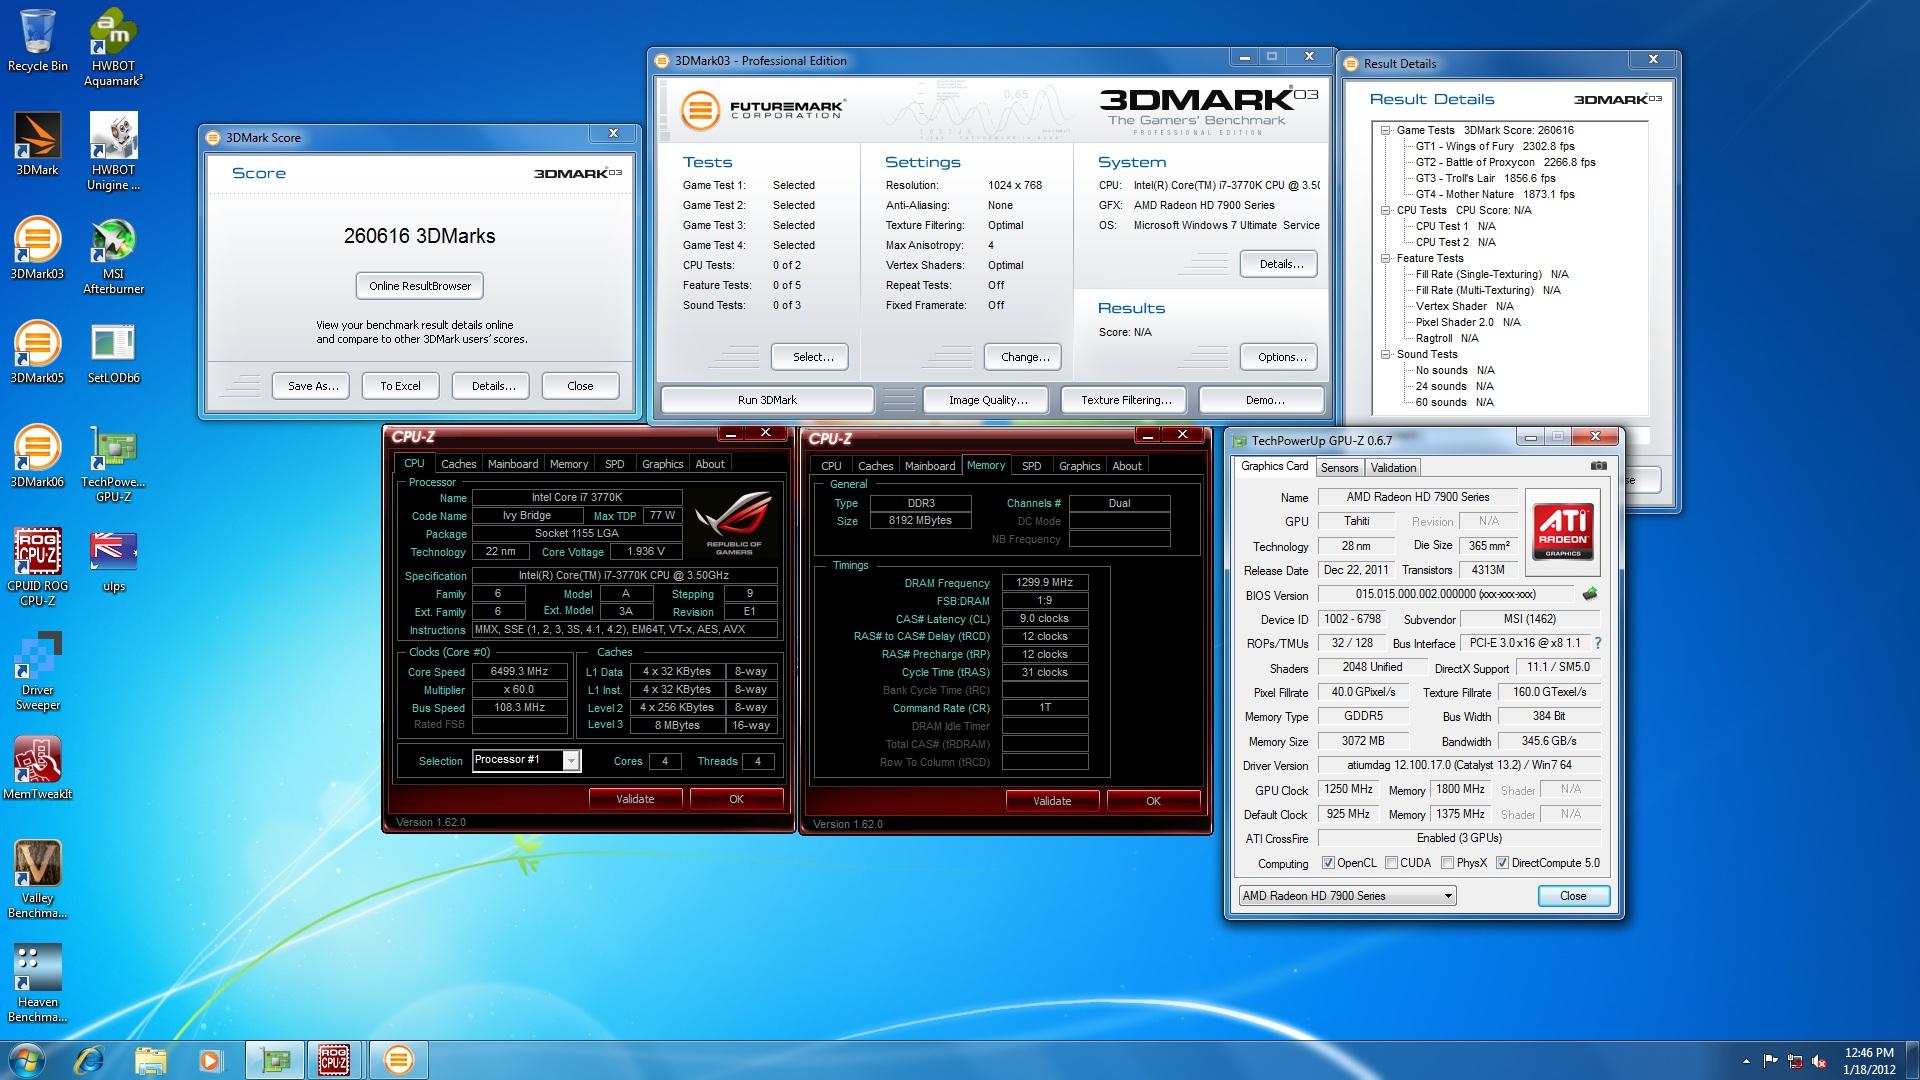Click the GPU Name field in GPU-Z
The image size is (1920, 1080).
tap(1417, 497)
